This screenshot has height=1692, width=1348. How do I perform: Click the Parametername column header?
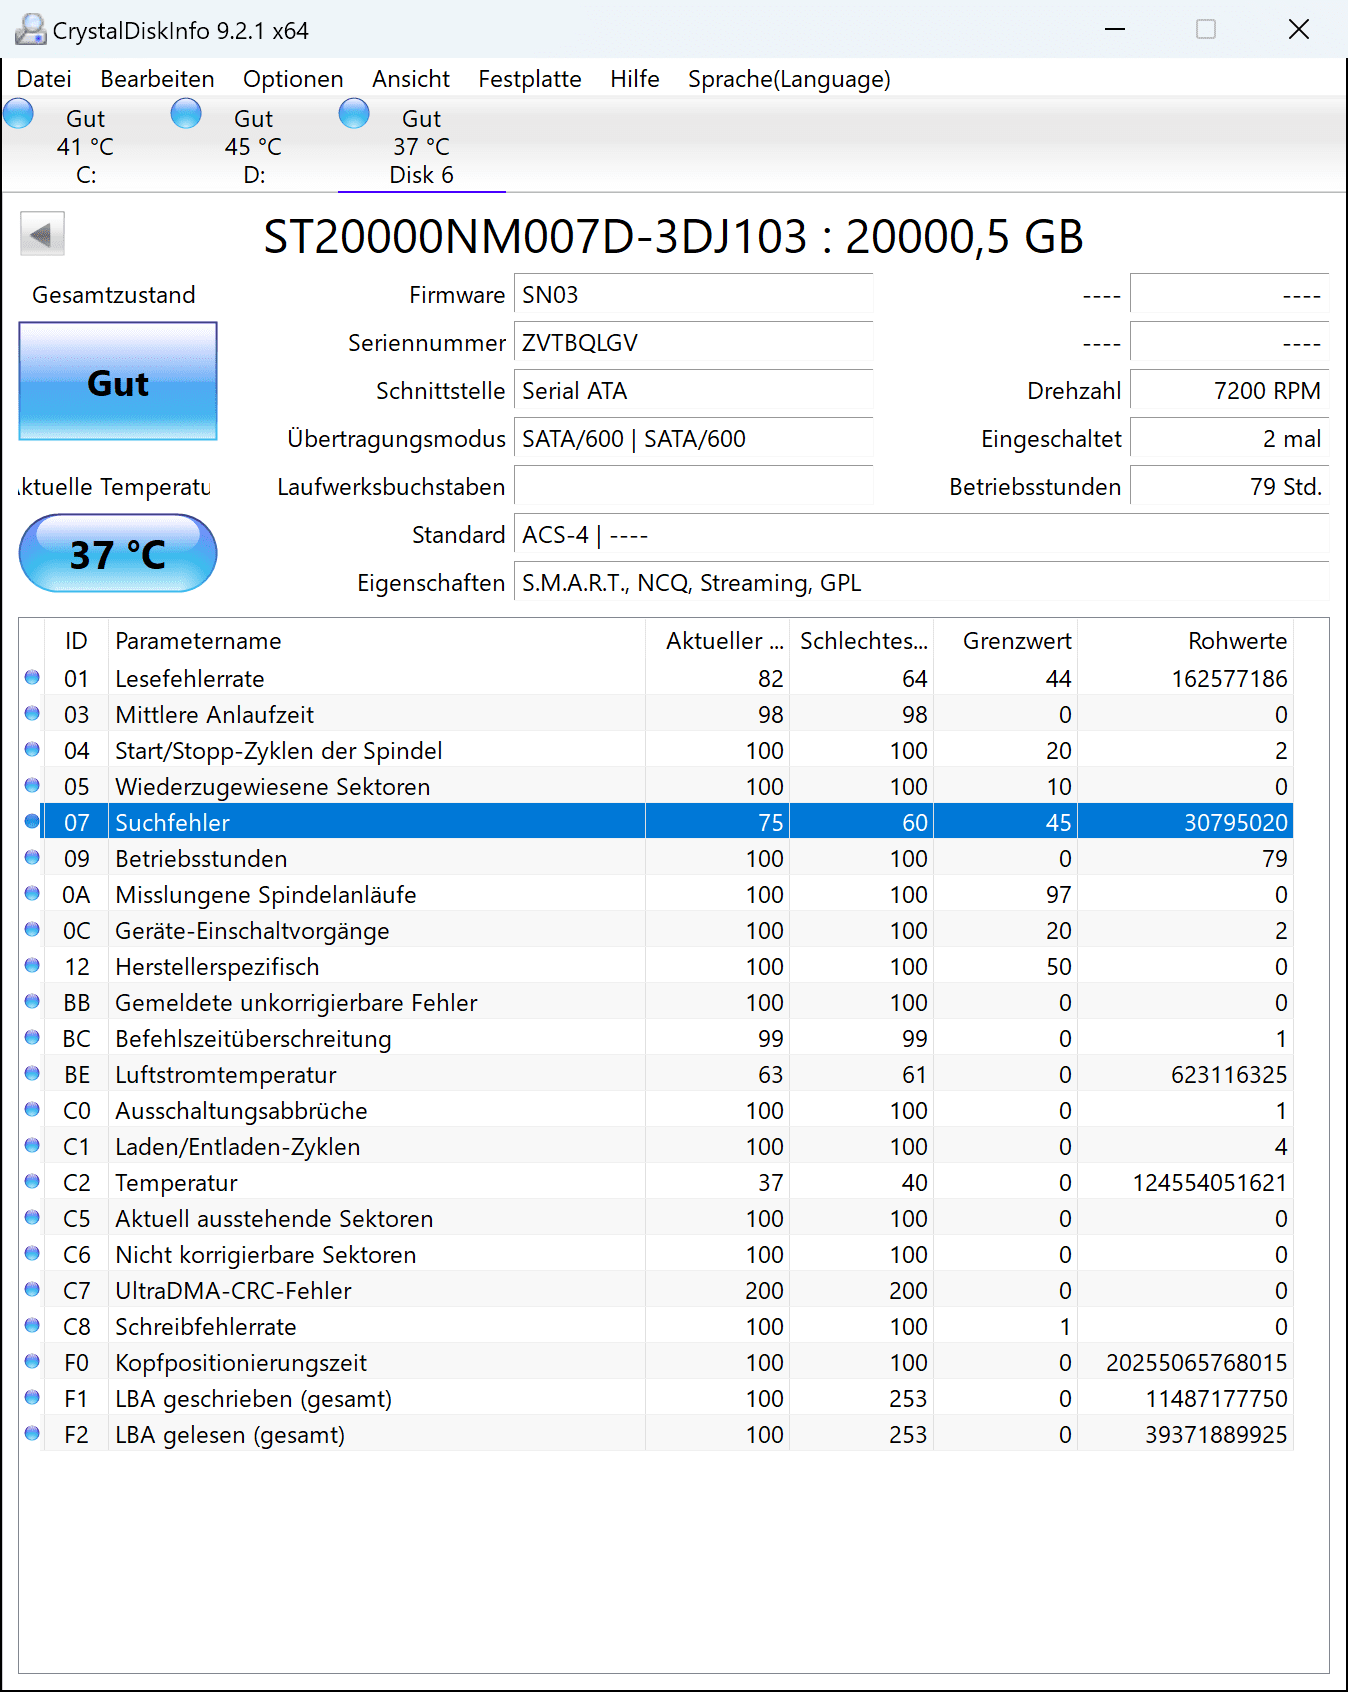click(x=377, y=641)
